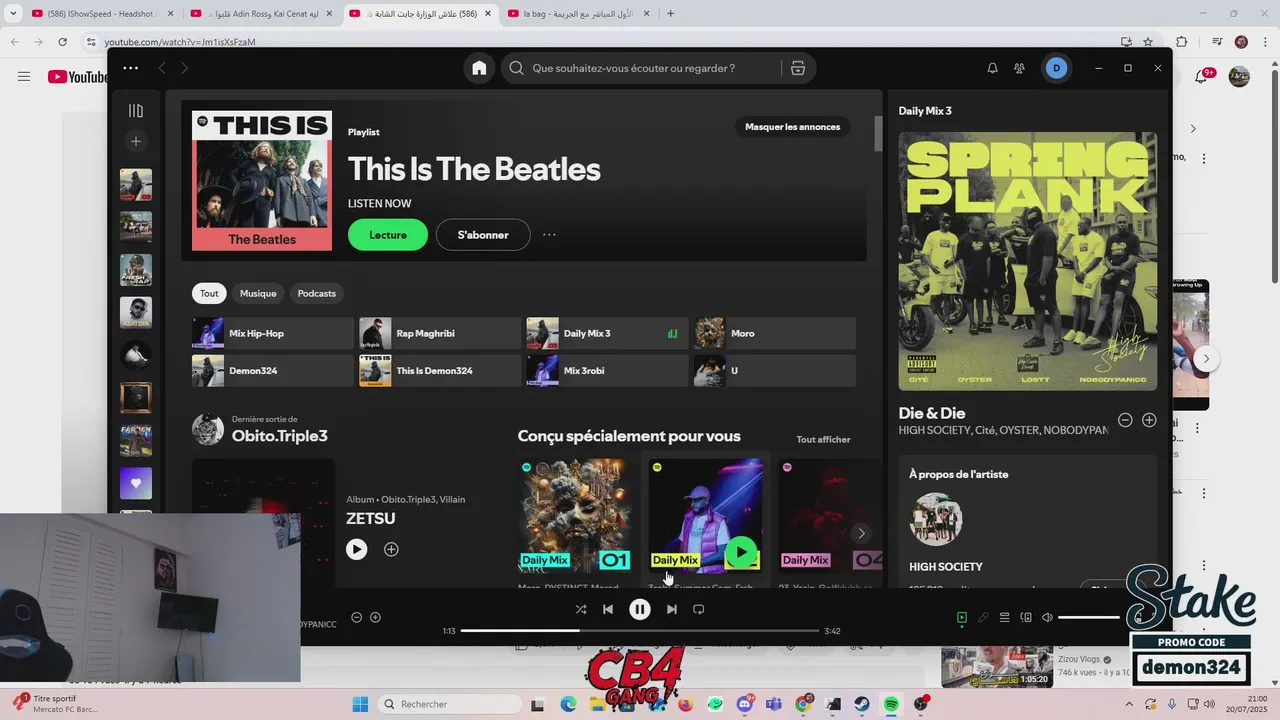Image resolution: width=1280 pixels, height=720 pixels.
Task: Set the Spotify volume slider
Action: coord(1089,618)
